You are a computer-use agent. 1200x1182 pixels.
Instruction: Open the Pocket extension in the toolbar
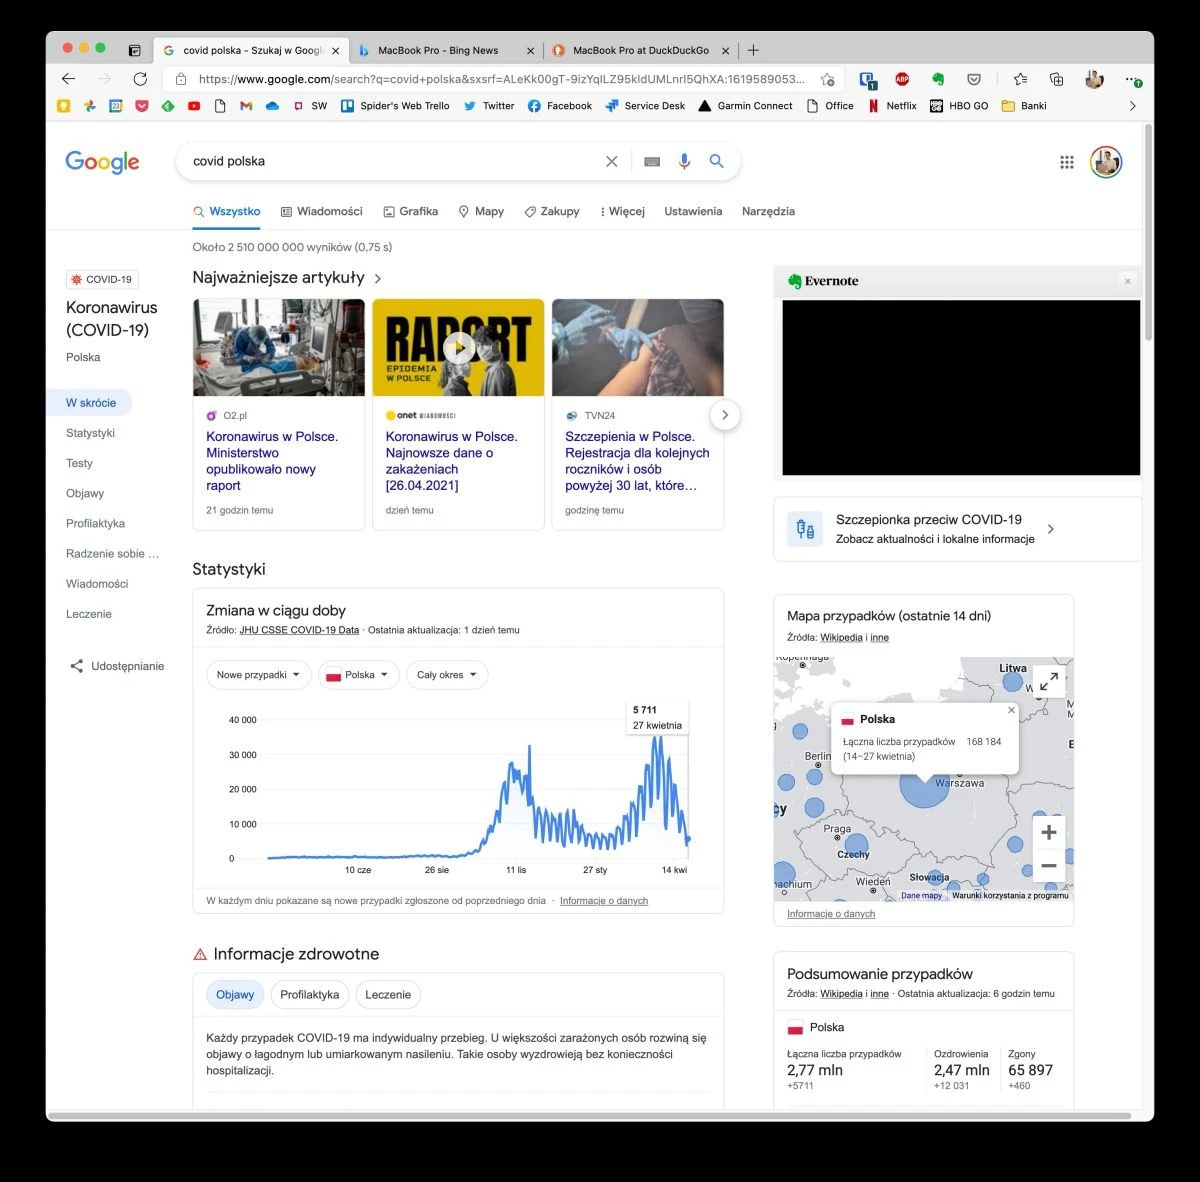pyautogui.click(x=974, y=79)
